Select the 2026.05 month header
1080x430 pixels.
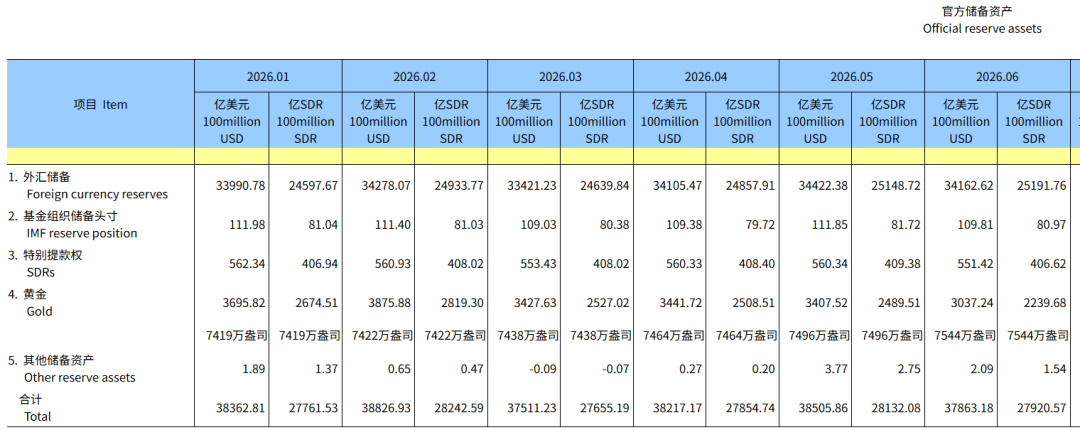pos(851,76)
